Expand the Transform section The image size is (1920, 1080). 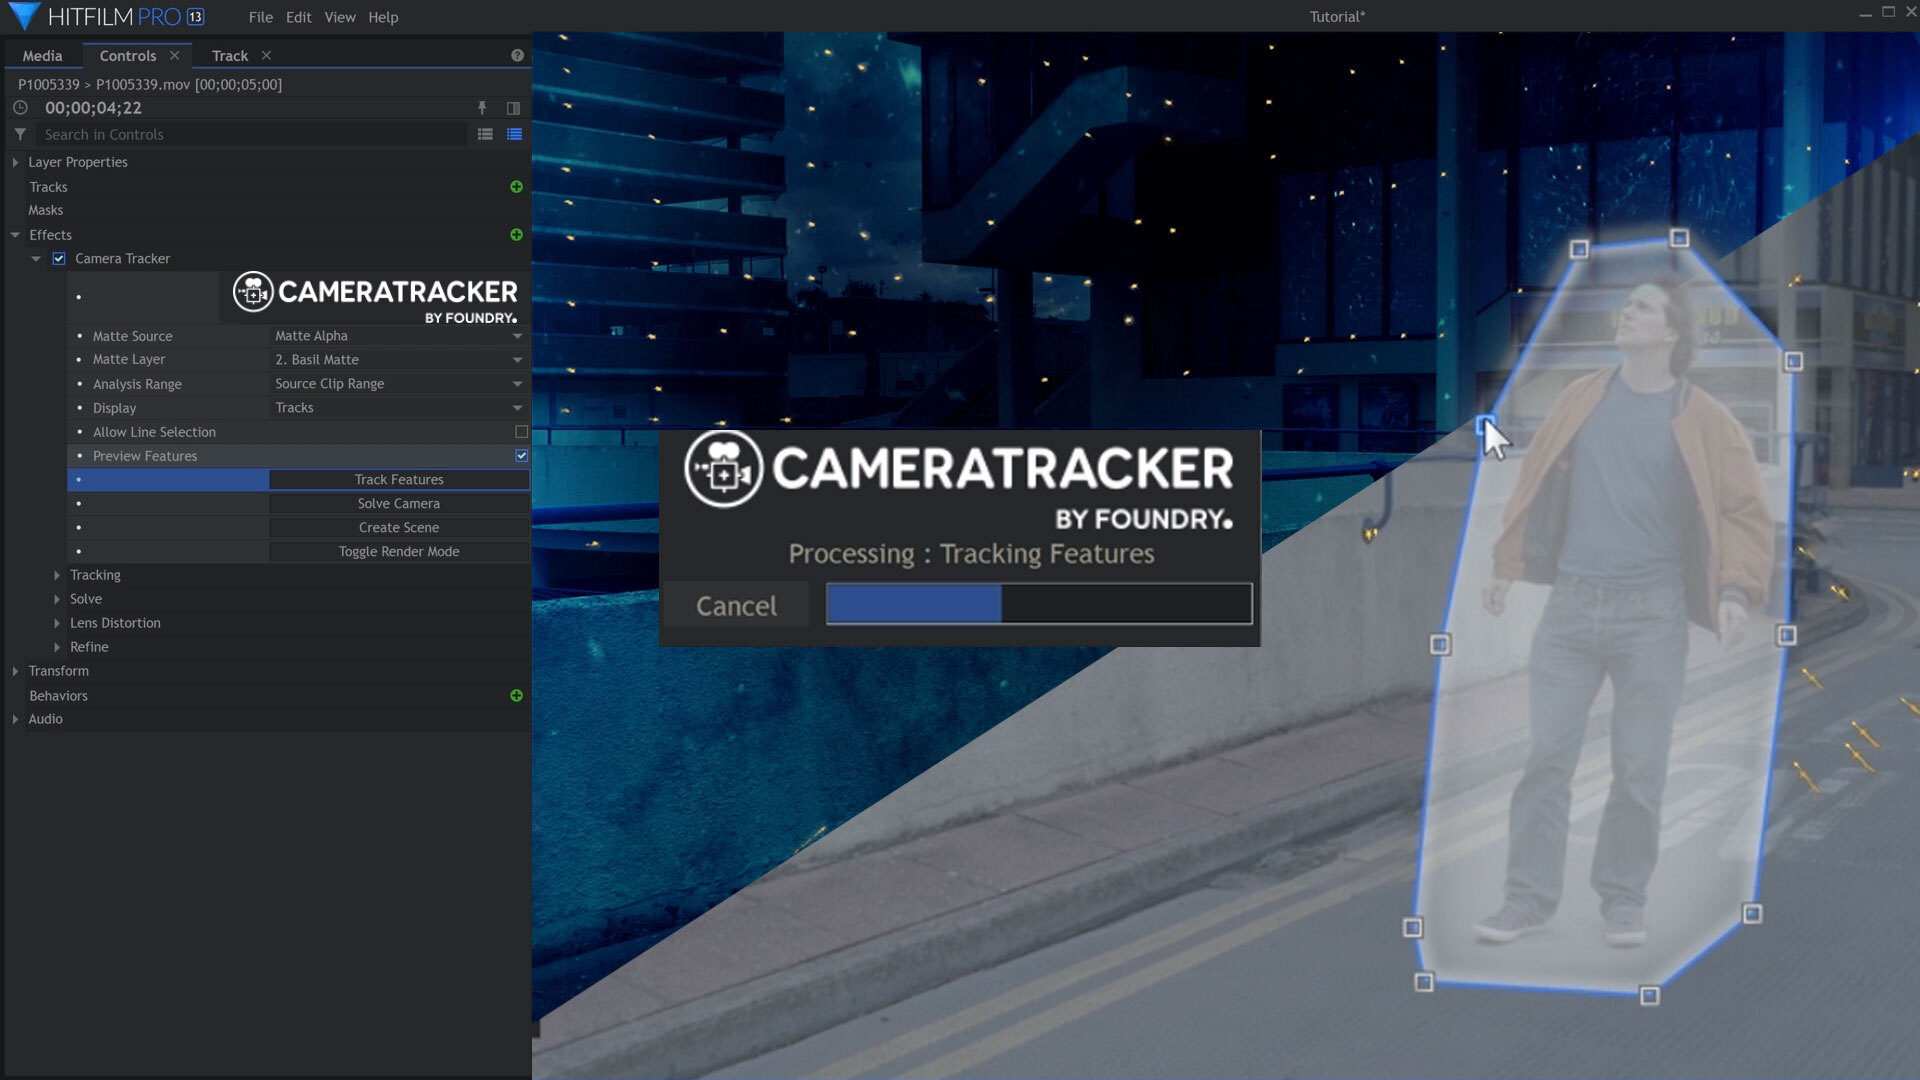(x=15, y=671)
